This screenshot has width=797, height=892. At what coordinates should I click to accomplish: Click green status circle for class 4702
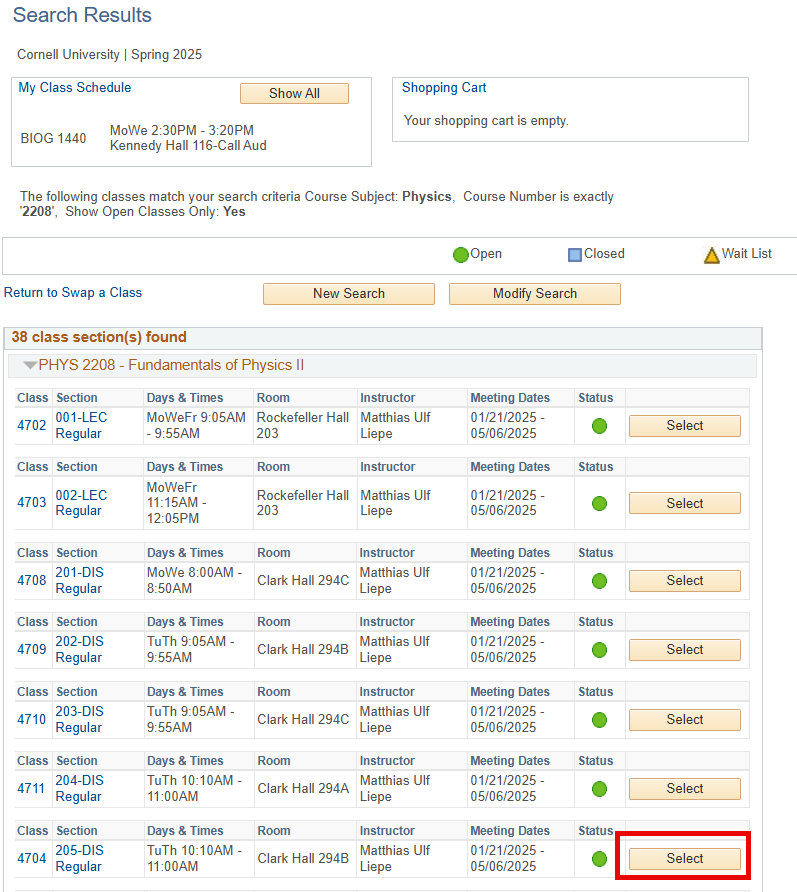[x=600, y=426]
